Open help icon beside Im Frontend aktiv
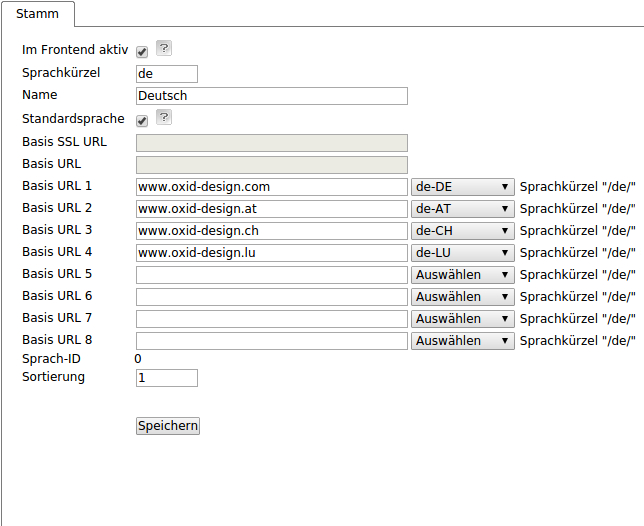This screenshot has height=526, width=644. (164, 48)
